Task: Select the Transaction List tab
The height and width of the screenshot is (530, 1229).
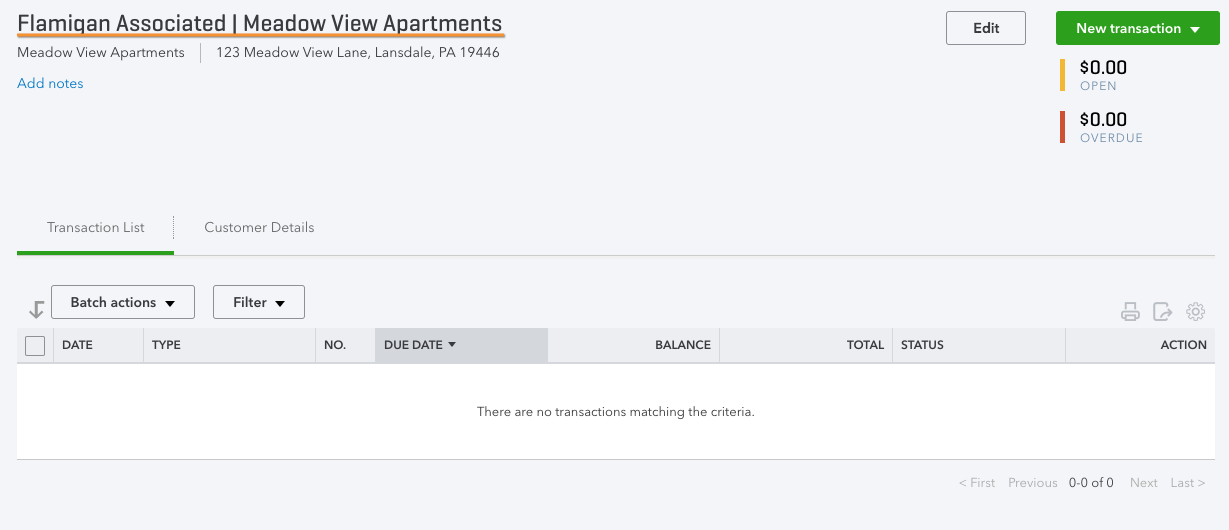Action: click(x=96, y=228)
